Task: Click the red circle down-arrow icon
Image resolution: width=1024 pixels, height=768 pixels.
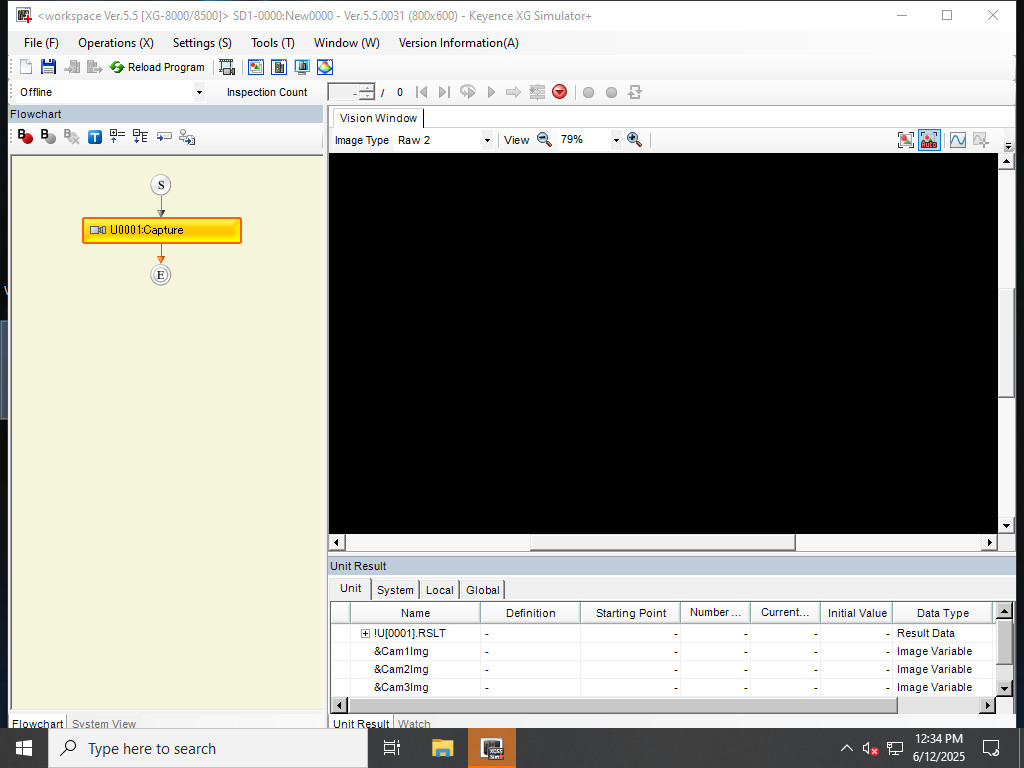Action: point(560,92)
